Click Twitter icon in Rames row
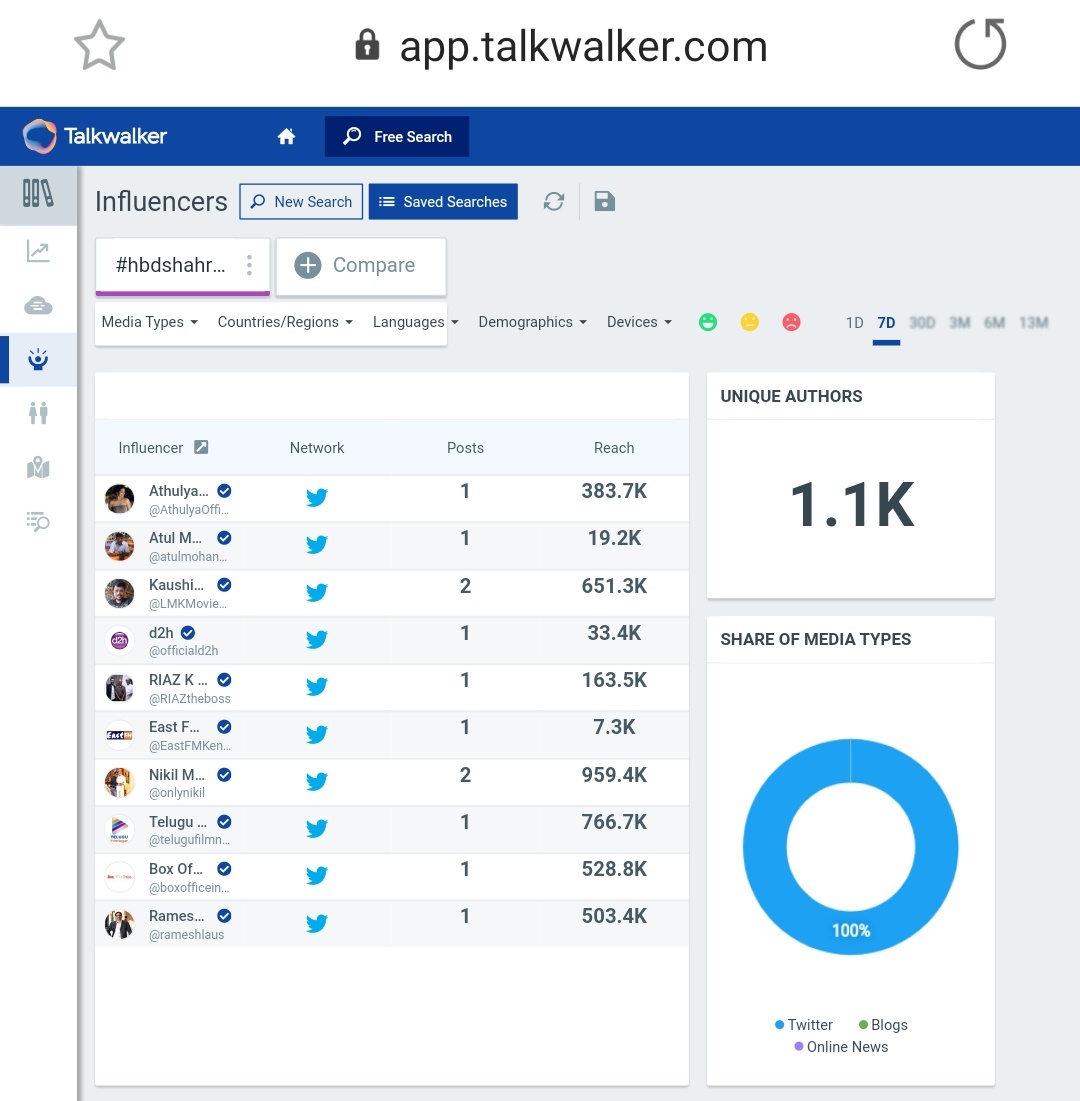Image resolution: width=1080 pixels, height=1101 pixels. pyautogui.click(x=317, y=923)
